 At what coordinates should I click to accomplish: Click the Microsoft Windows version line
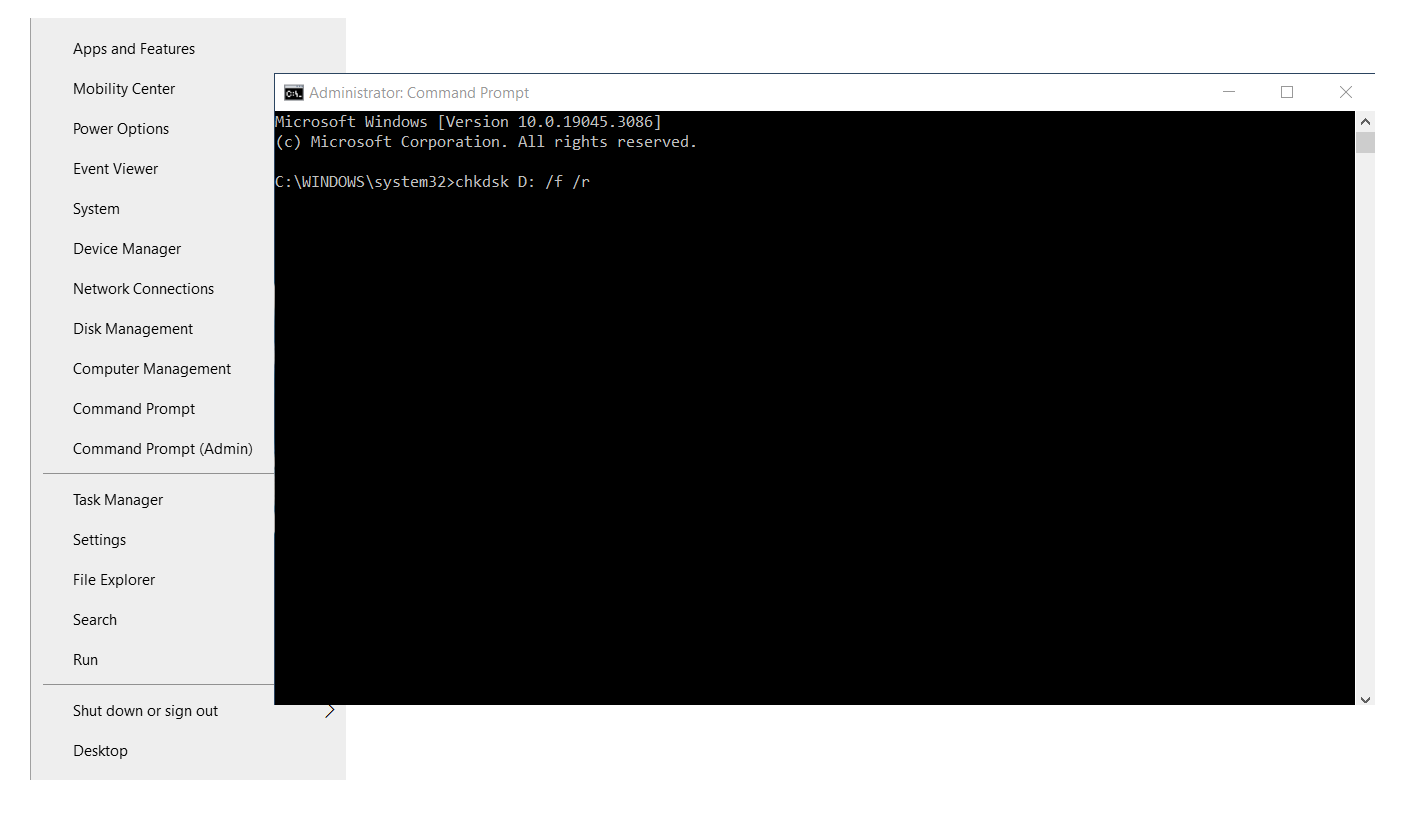pos(468,122)
